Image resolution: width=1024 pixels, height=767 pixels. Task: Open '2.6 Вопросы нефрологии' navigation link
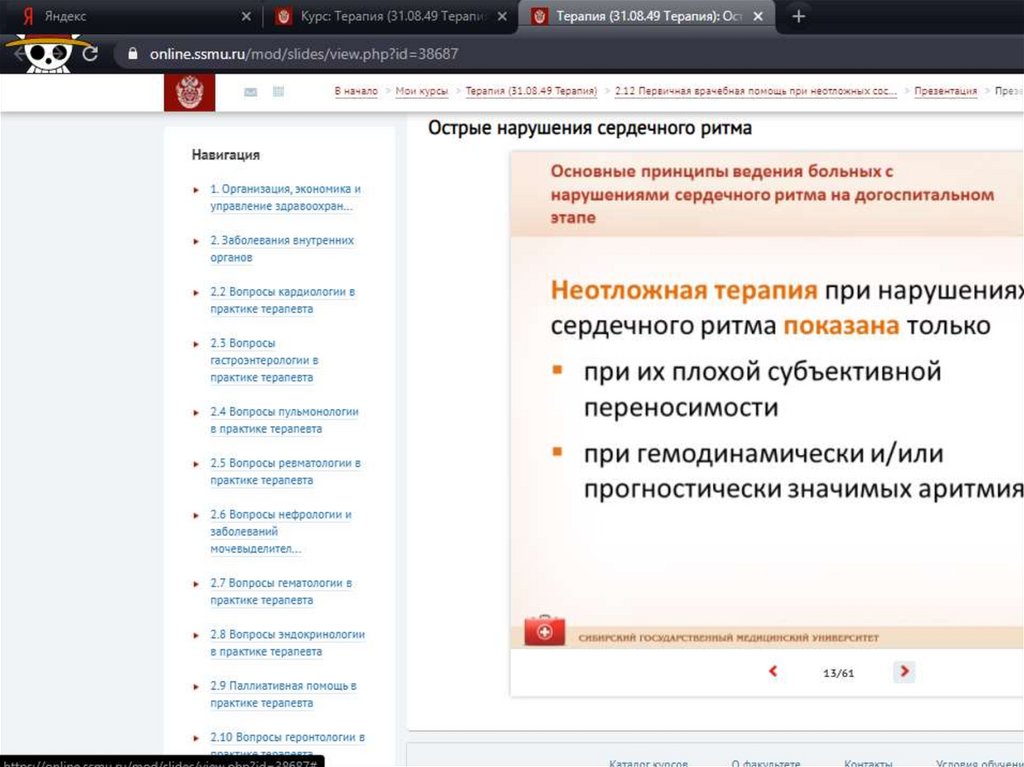(281, 532)
